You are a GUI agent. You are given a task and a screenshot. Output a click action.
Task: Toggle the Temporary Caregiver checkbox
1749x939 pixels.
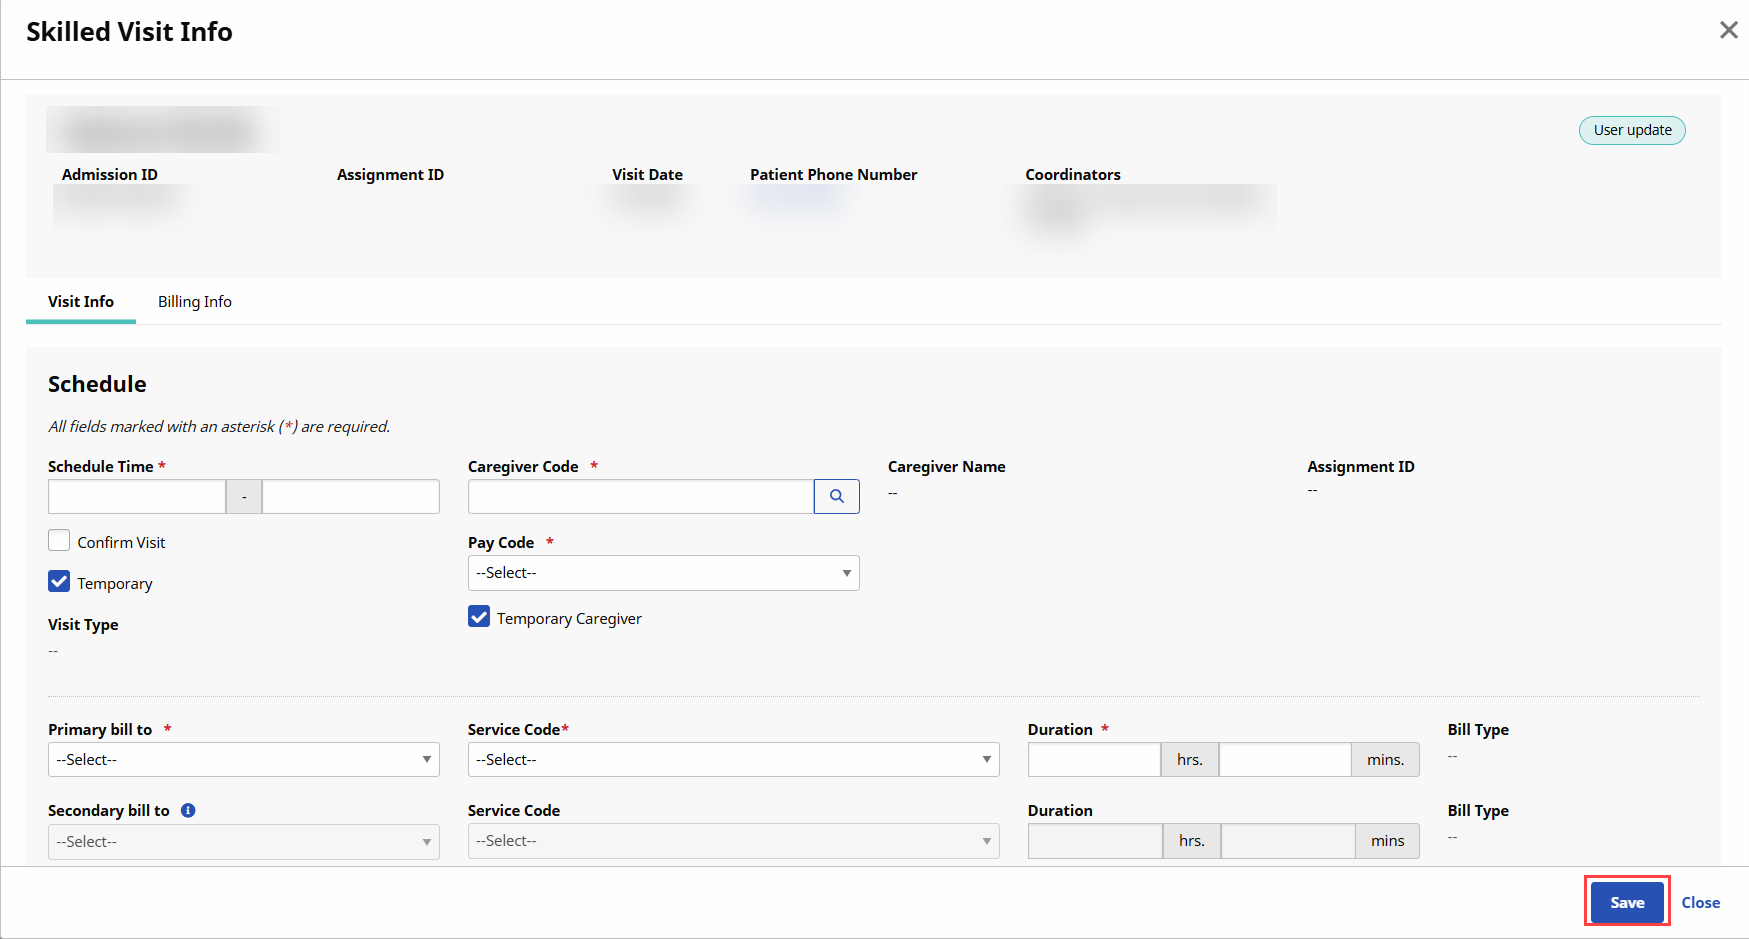(479, 617)
